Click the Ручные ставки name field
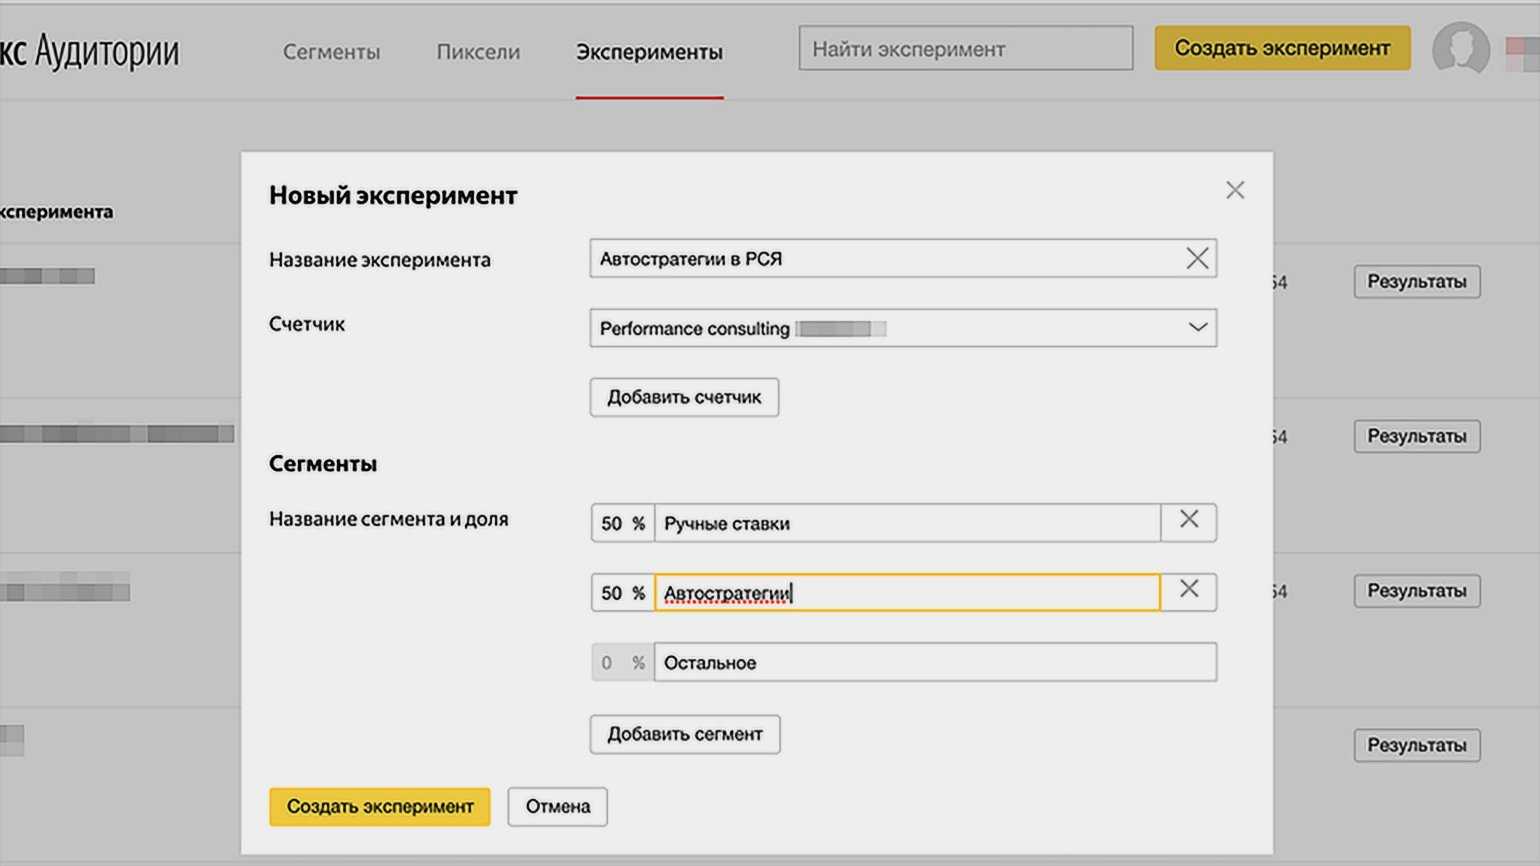1540x866 pixels. point(907,523)
